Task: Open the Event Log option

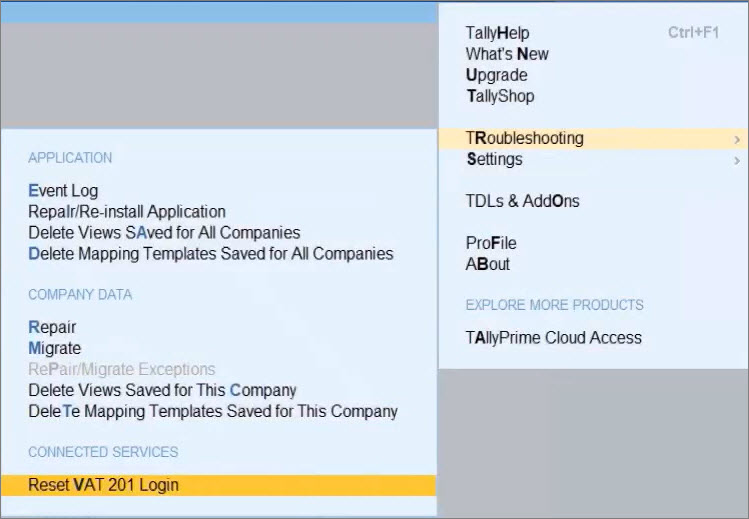Action: [63, 191]
